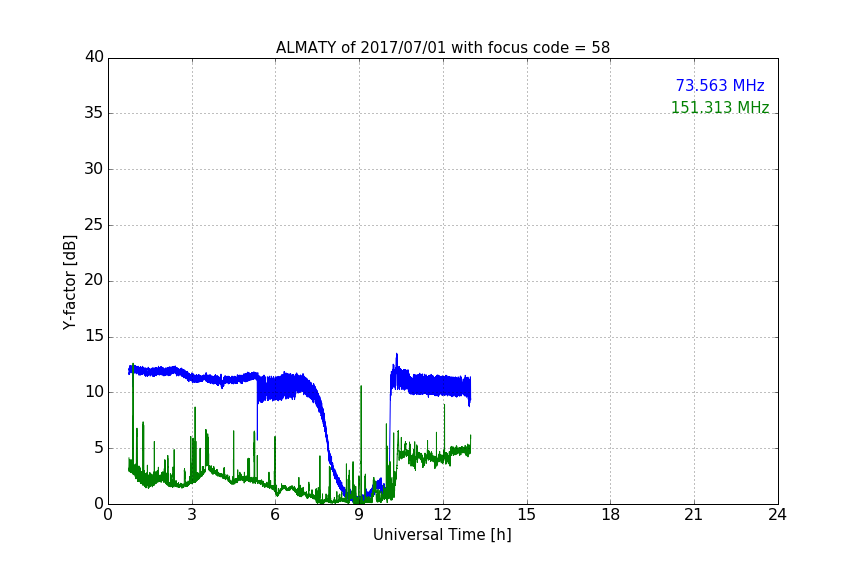Click x-axis tick label 21
Screen dimensions: 864x576
click(x=694, y=515)
